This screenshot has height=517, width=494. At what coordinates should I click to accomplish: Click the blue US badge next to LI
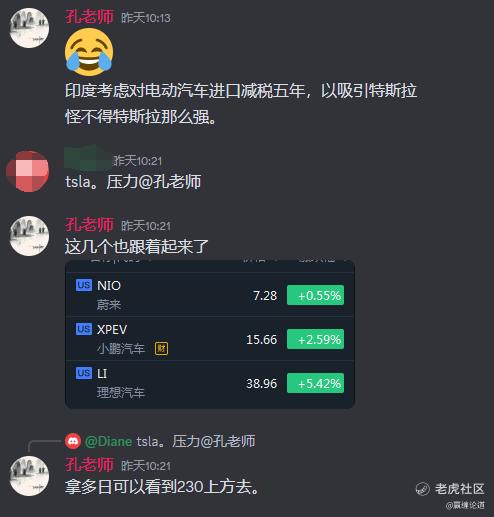click(84, 373)
